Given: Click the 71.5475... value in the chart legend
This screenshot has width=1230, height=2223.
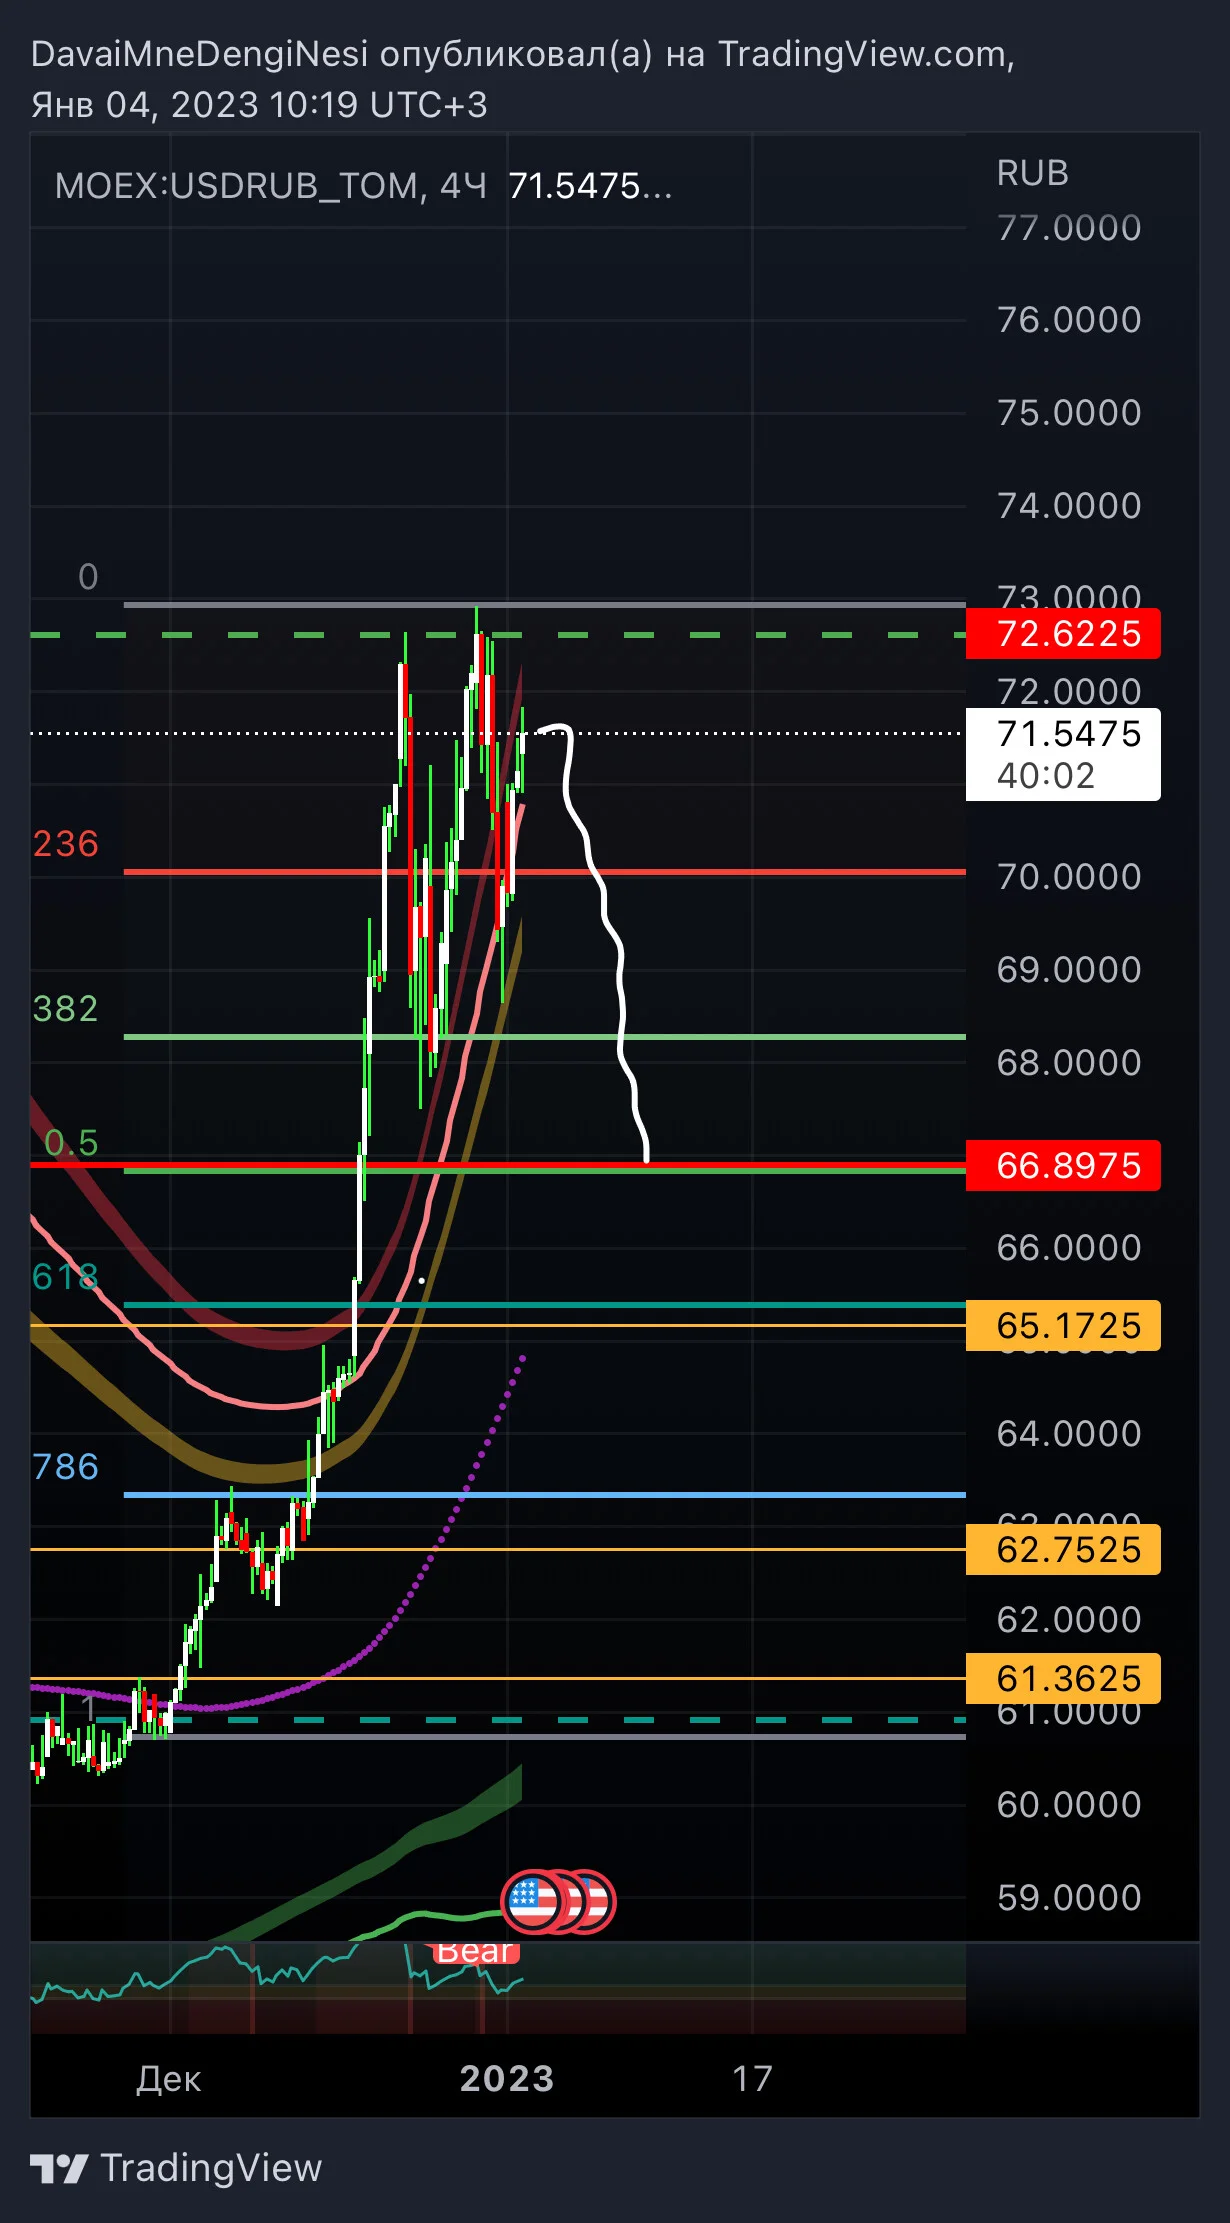Looking at the screenshot, I should [590, 186].
